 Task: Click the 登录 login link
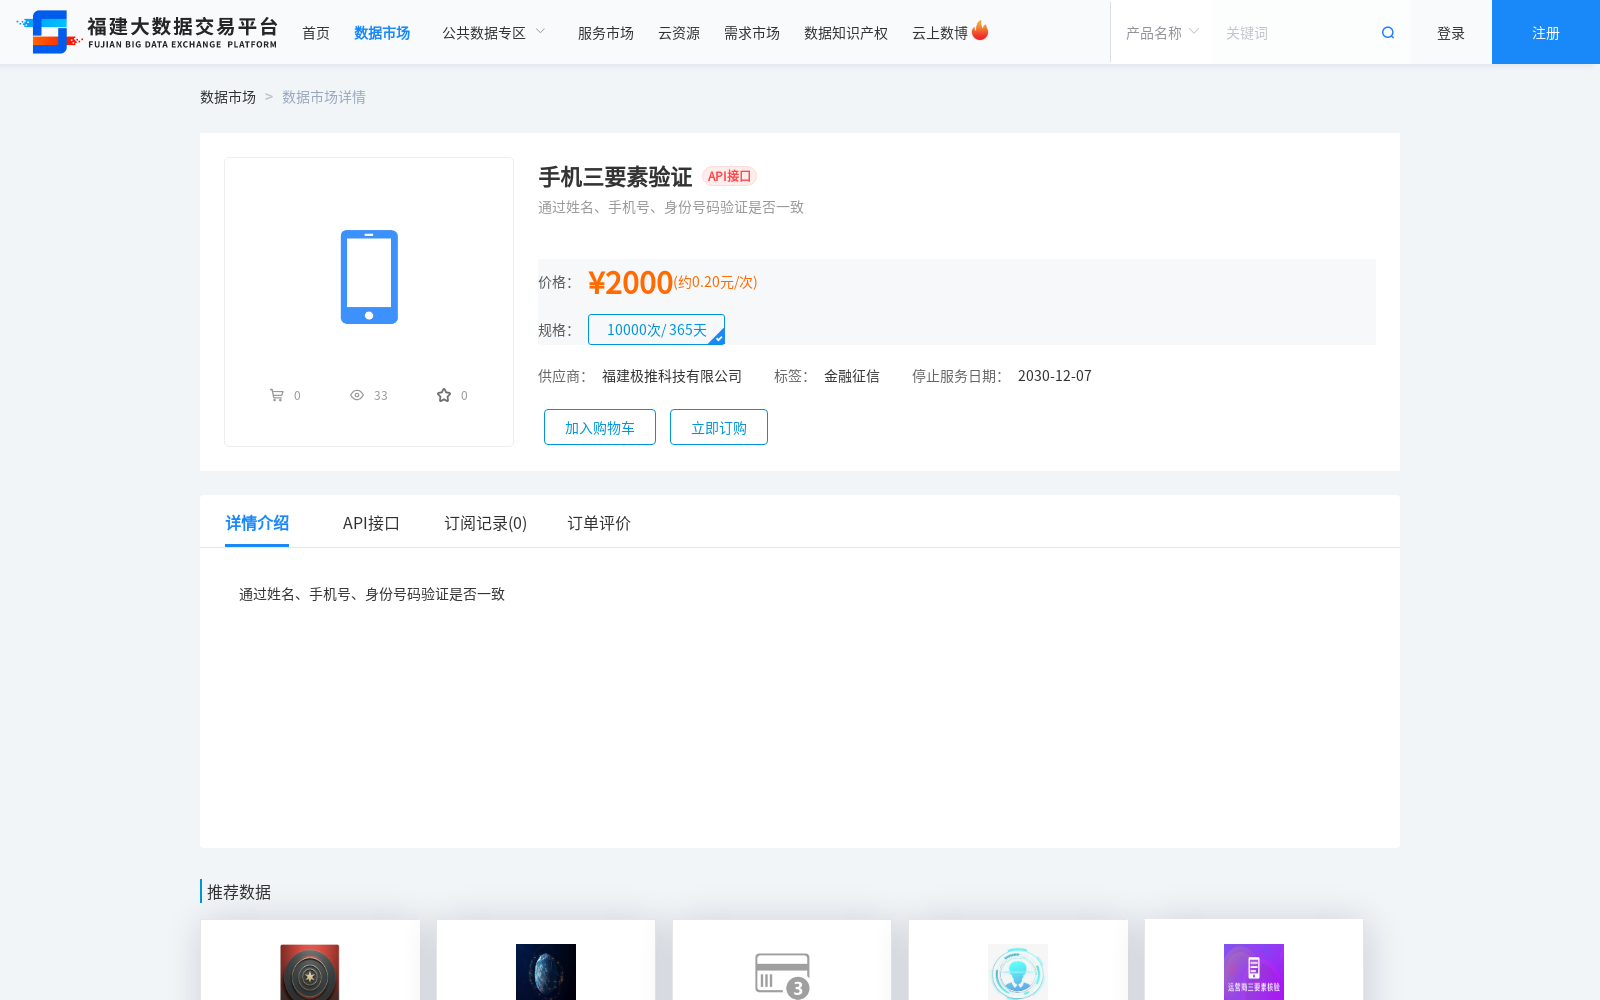coord(1451,33)
